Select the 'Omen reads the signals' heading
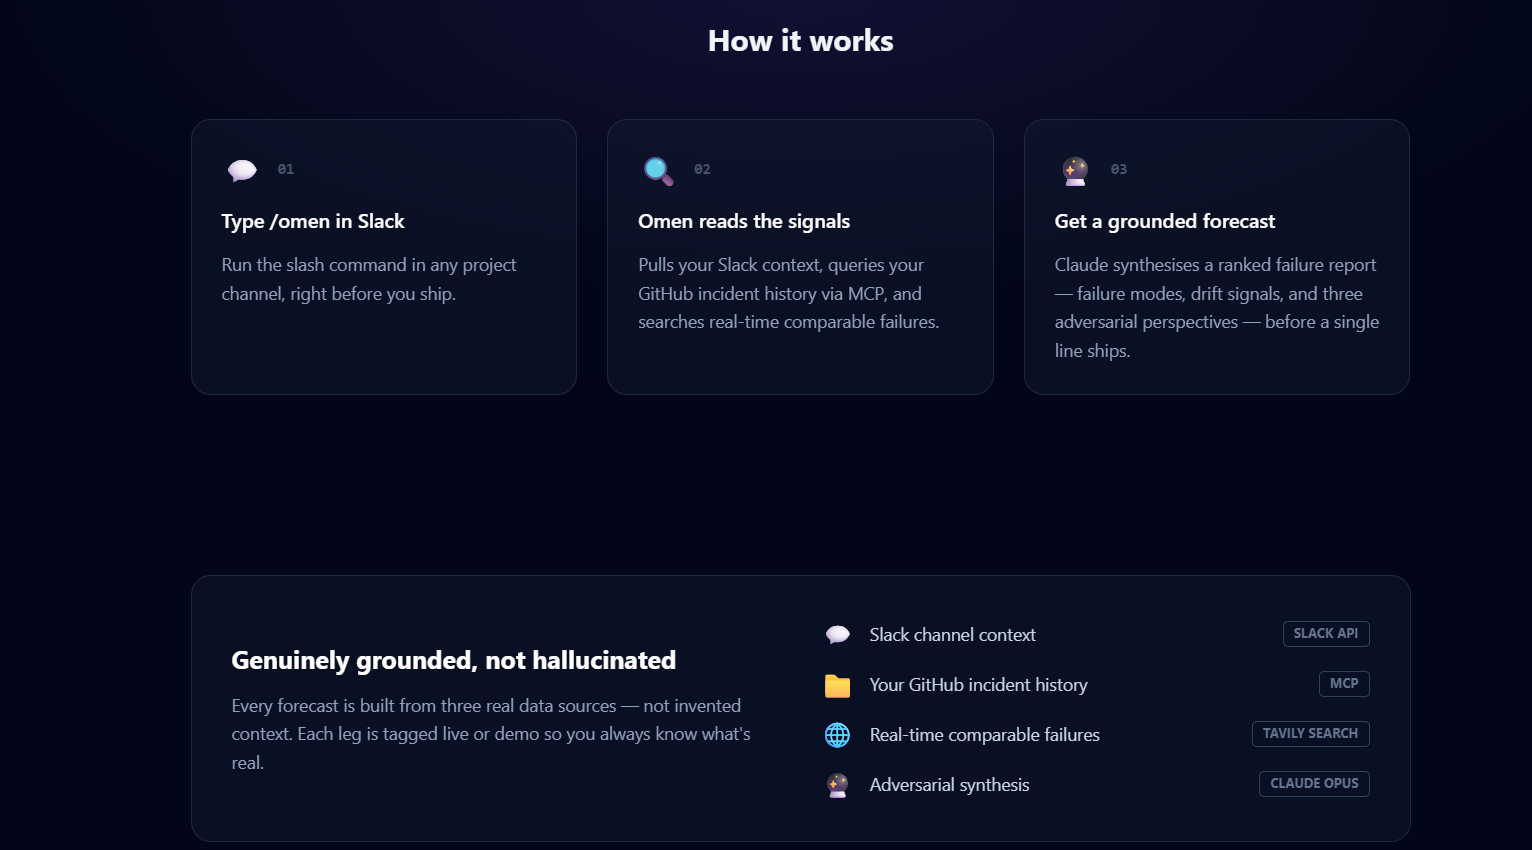 (x=744, y=222)
